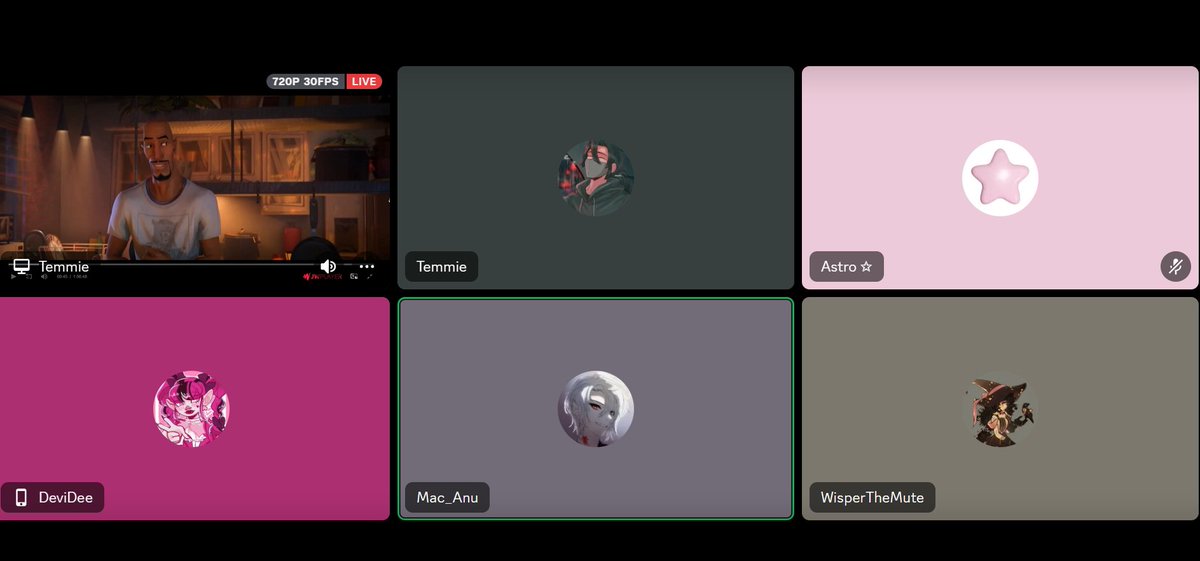This screenshot has height=561, width=1200.
Task: Click Astro's pink star avatar
Action: [x=1000, y=177]
